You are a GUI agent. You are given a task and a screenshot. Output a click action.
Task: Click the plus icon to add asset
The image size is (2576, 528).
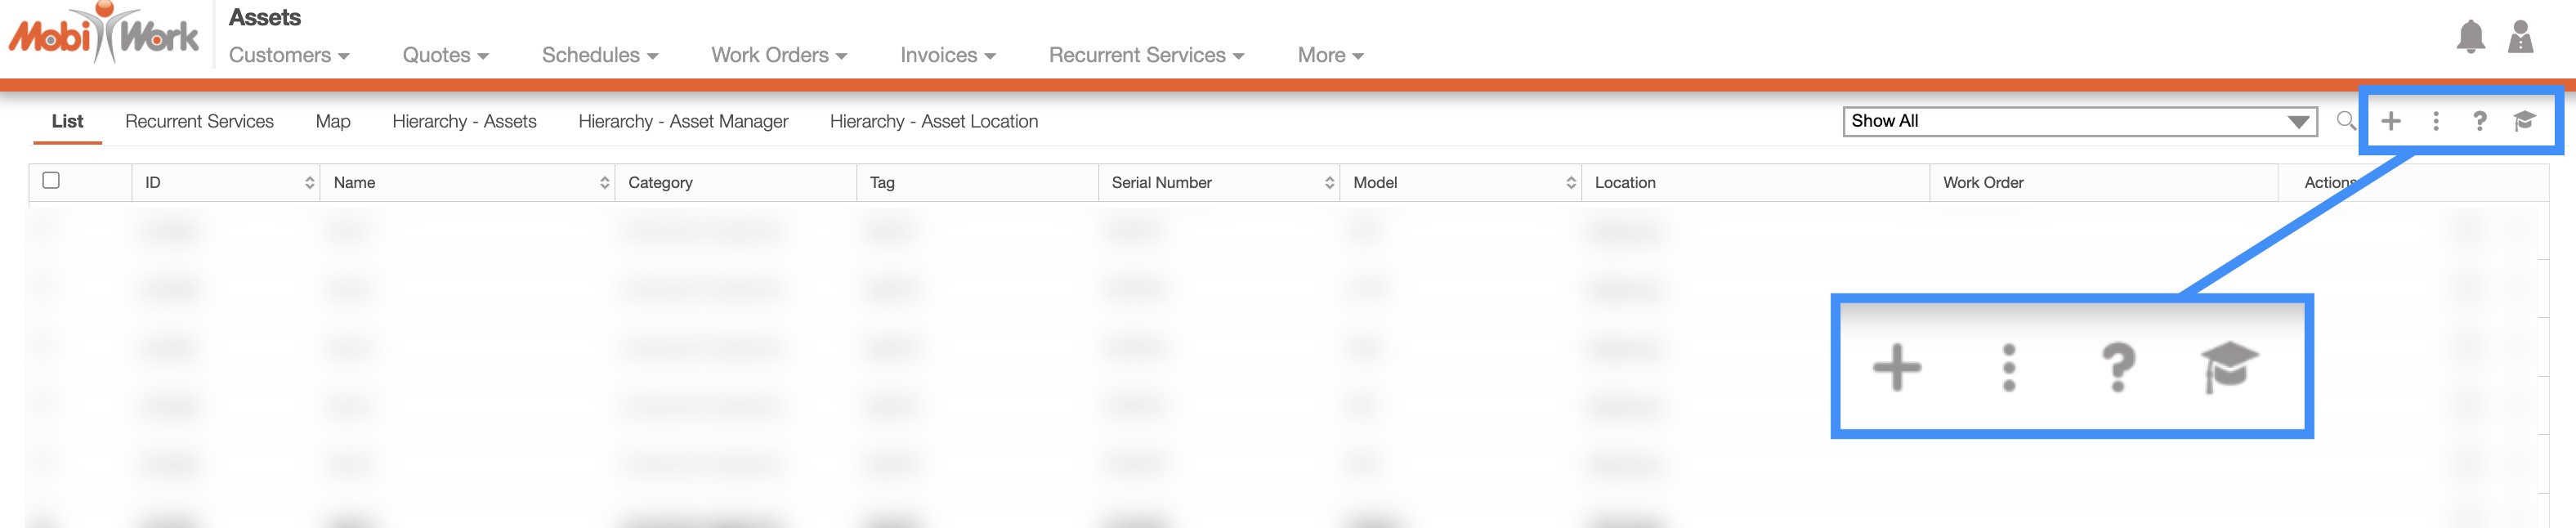(x=2390, y=121)
